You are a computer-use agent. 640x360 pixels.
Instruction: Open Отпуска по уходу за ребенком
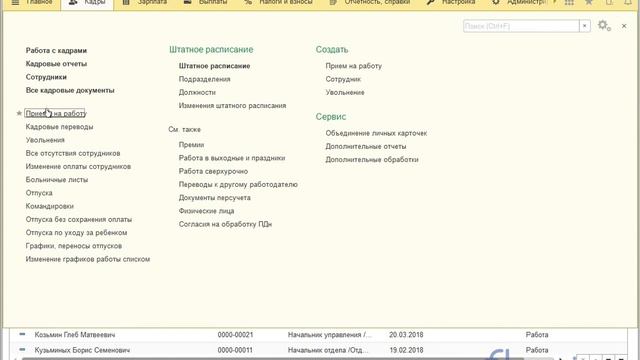click(x=76, y=233)
